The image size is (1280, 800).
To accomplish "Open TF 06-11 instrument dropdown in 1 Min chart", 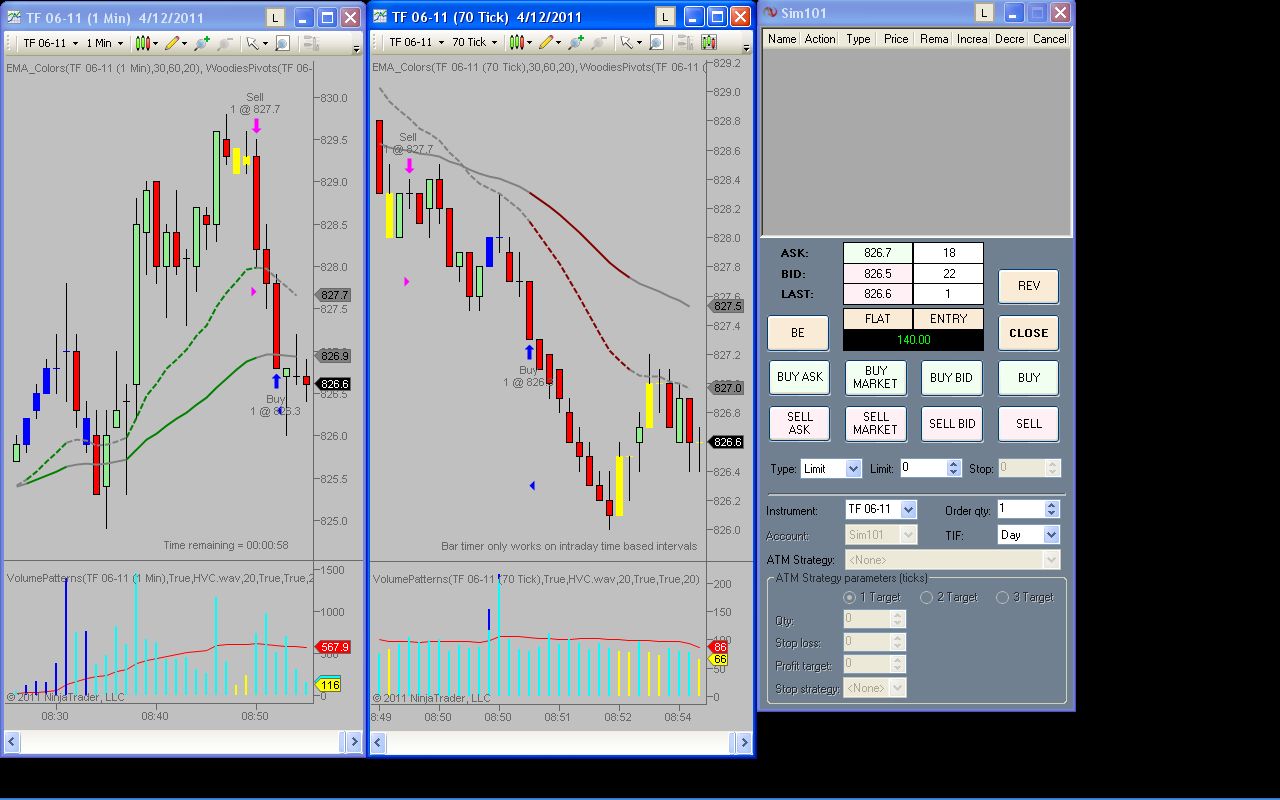I will (x=50, y=43).
